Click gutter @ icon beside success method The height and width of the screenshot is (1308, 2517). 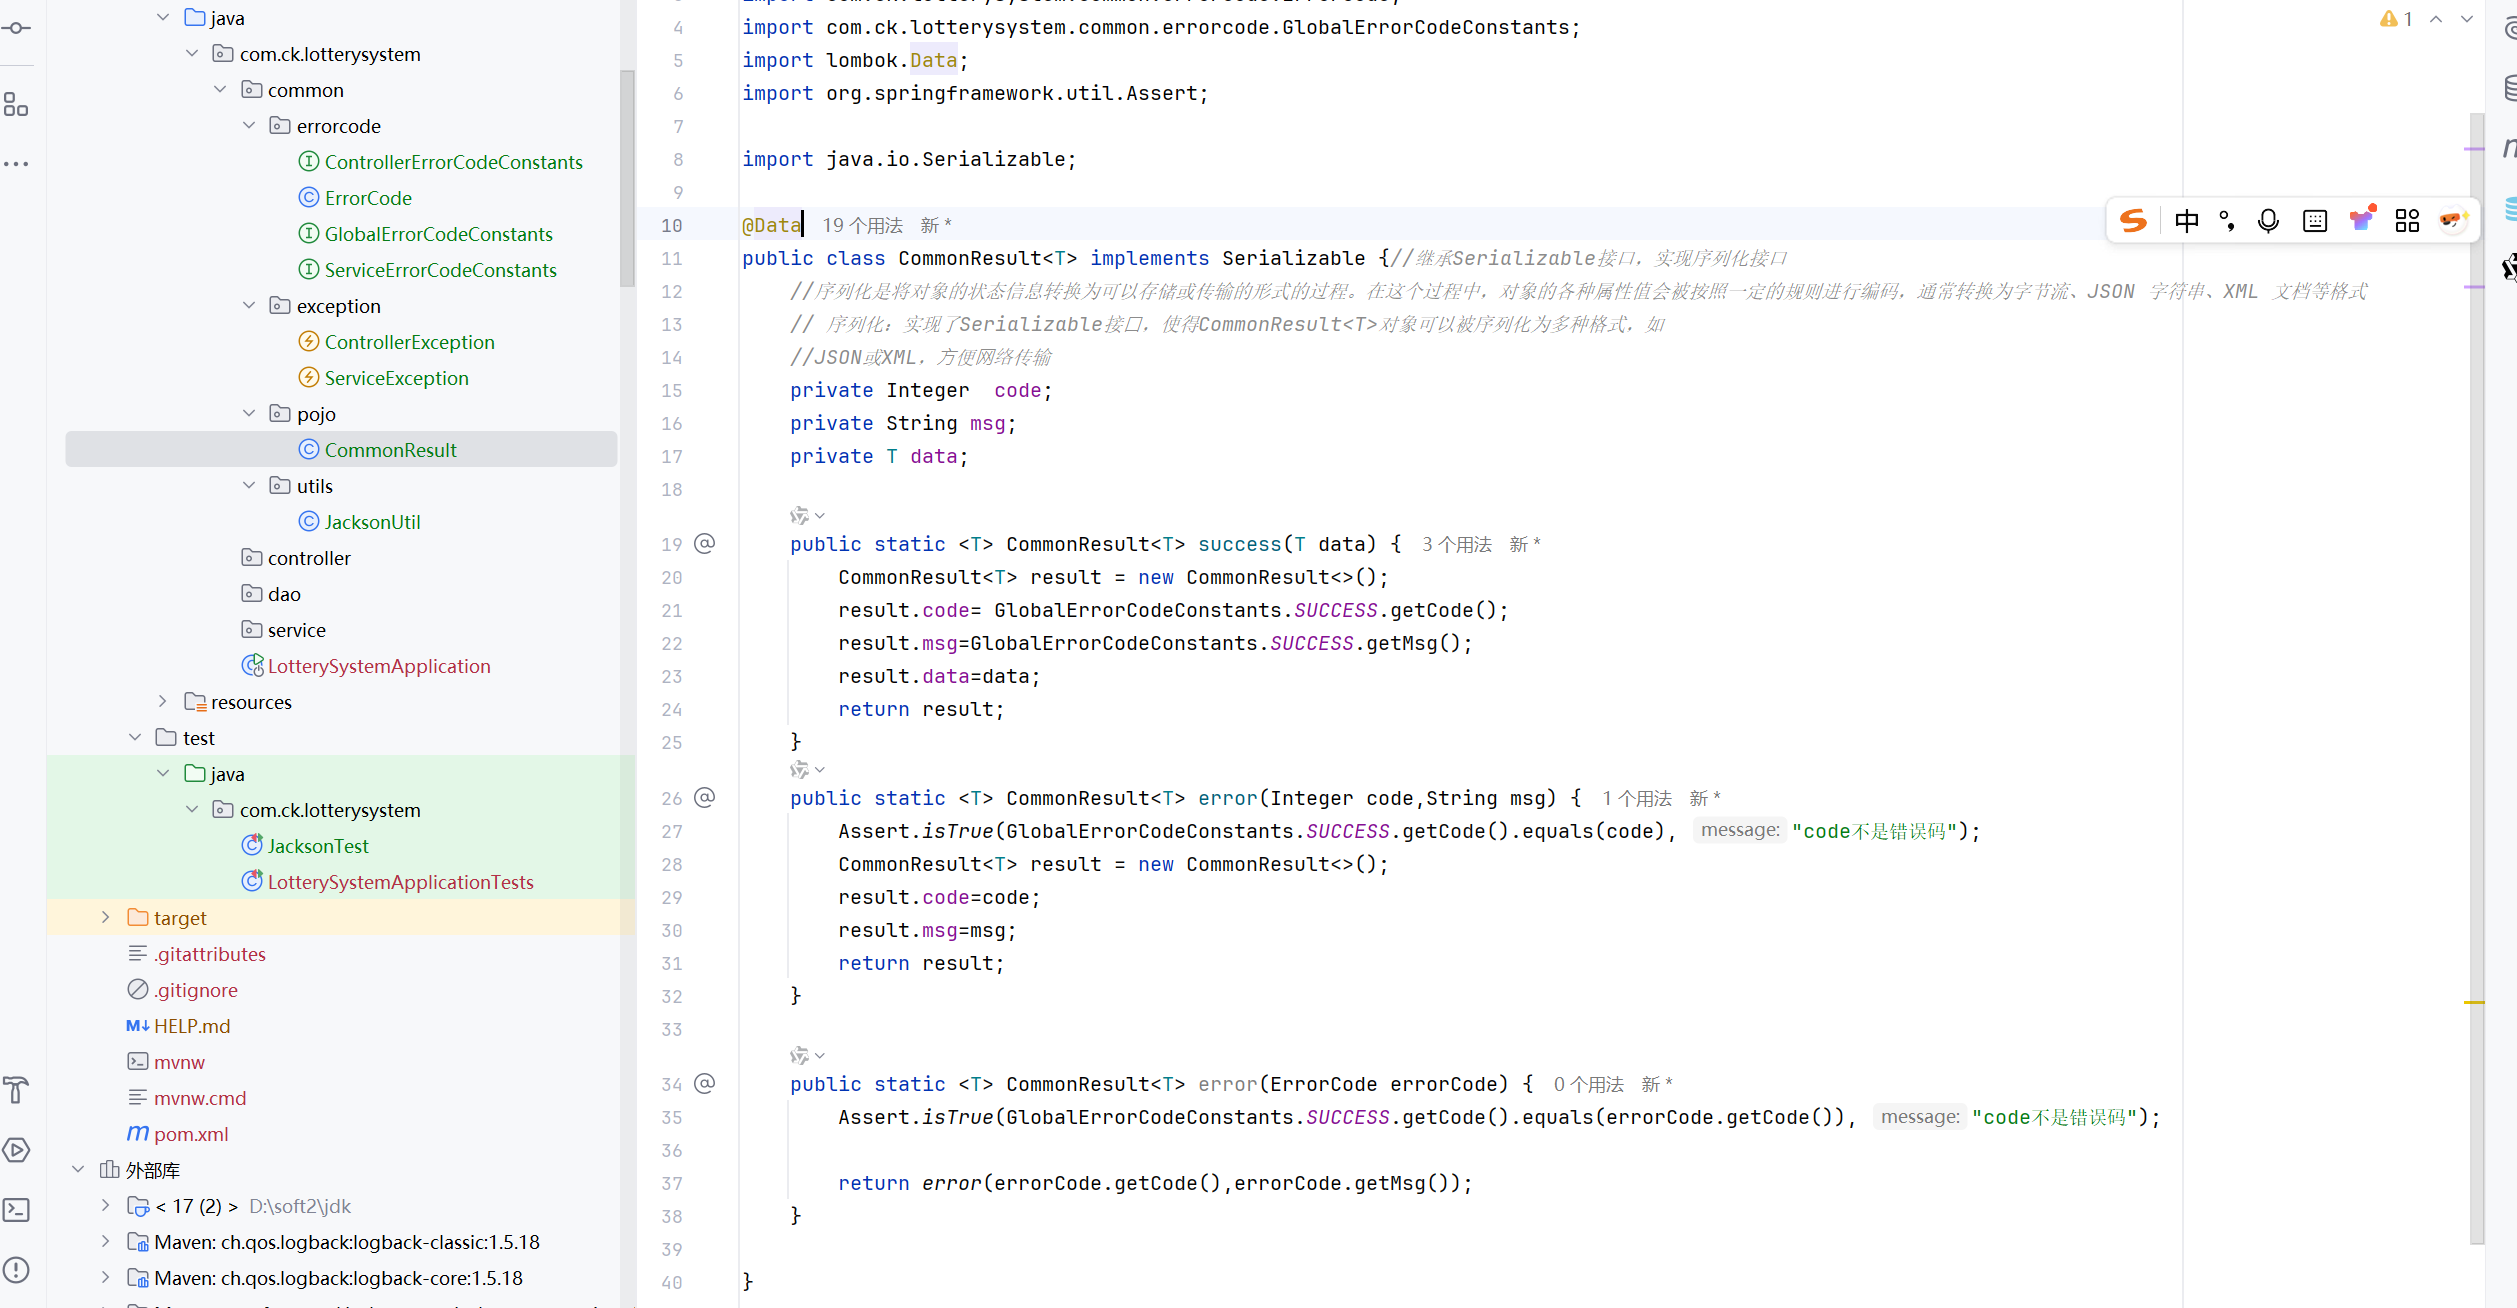[705, 544]
